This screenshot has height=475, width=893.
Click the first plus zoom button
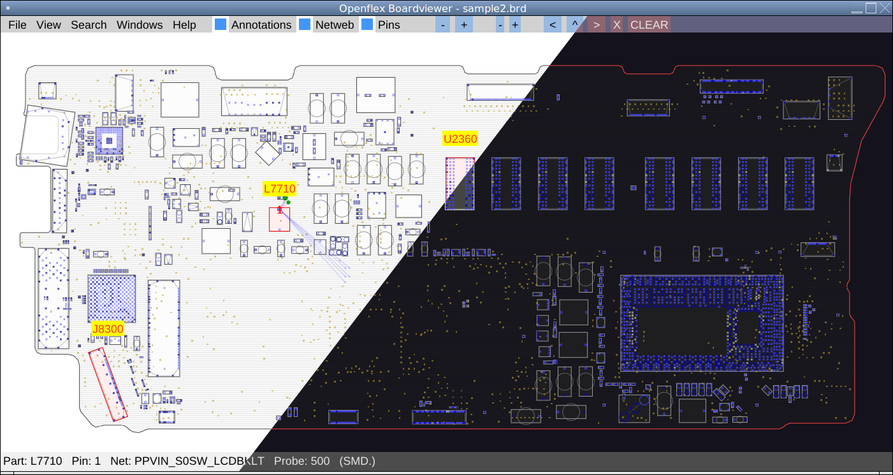[x=464, y=24]
